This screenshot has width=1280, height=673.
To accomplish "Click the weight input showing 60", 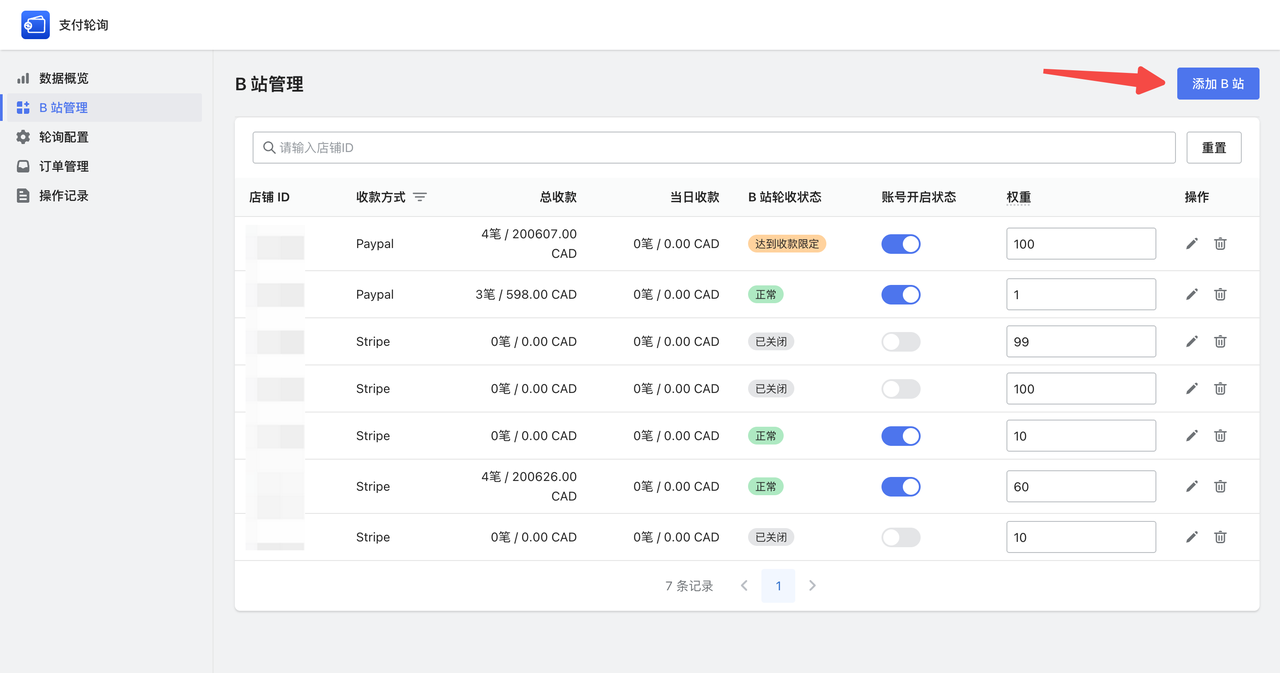I will tap(1080, 487).
